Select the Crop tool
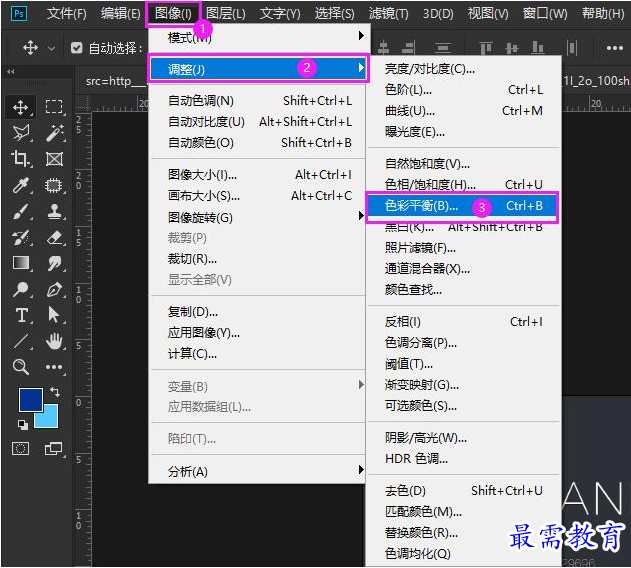Screen dimensions: 631x568 (20, 159)
